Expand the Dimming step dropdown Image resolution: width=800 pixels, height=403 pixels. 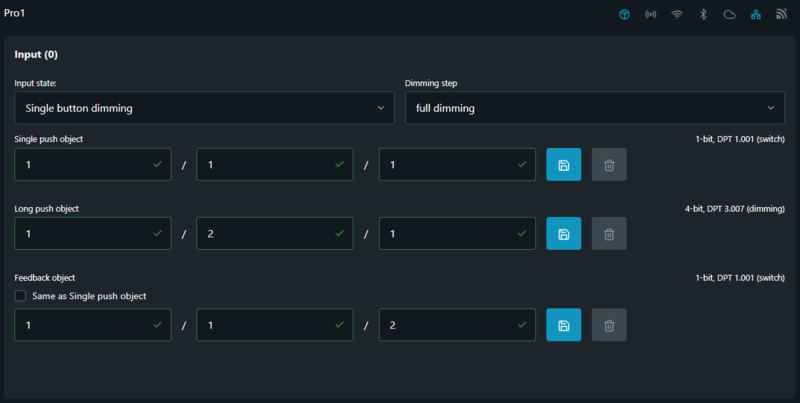click(x=594, y=108)
